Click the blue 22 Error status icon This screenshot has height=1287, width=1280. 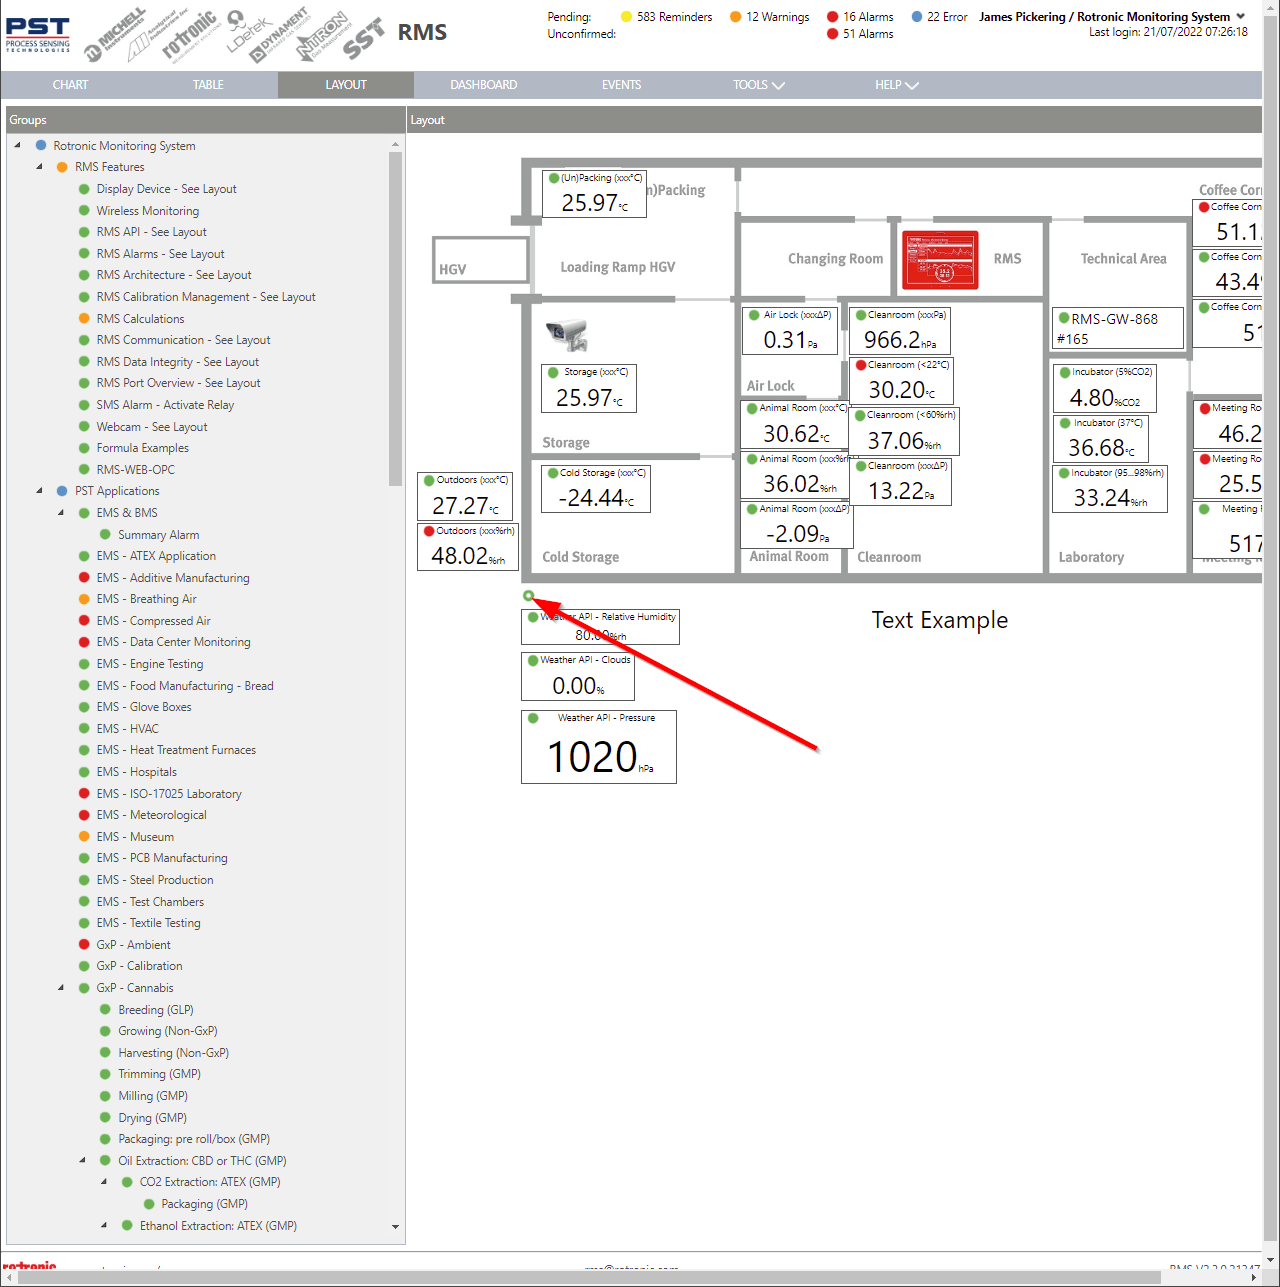(x=918, y=16)
